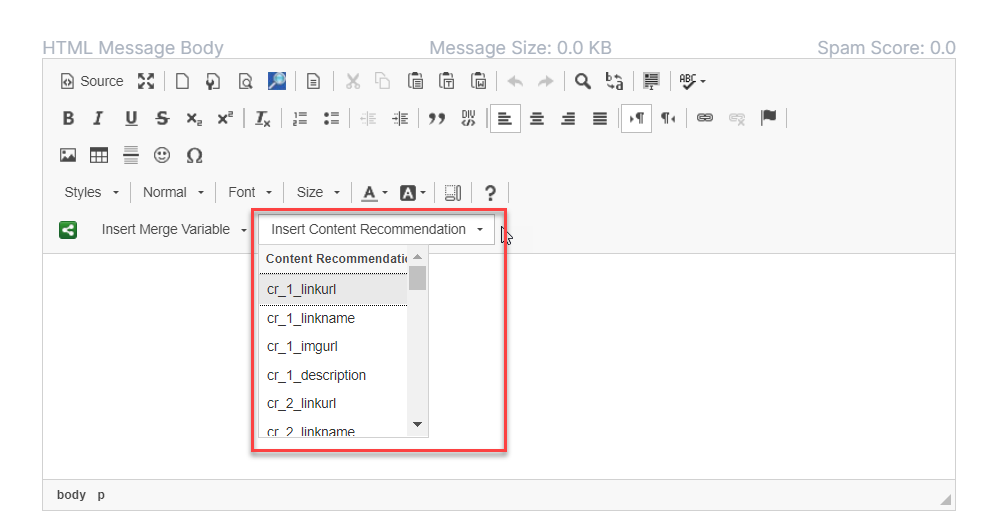Open the Styles dropdown

point(92,192)
